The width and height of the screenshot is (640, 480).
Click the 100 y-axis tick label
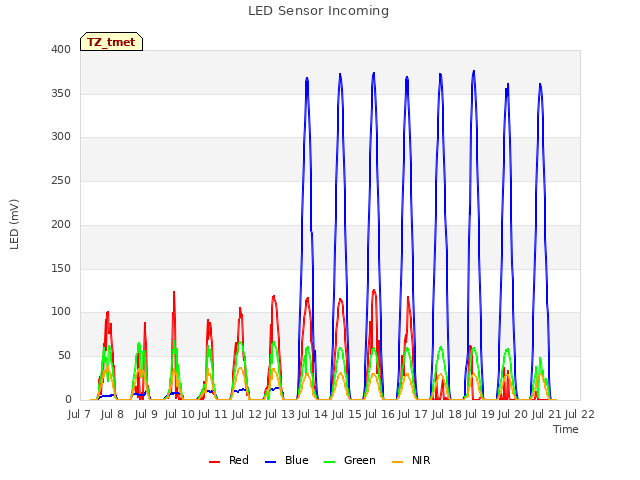pyautogui.click(x=61, y=312)
